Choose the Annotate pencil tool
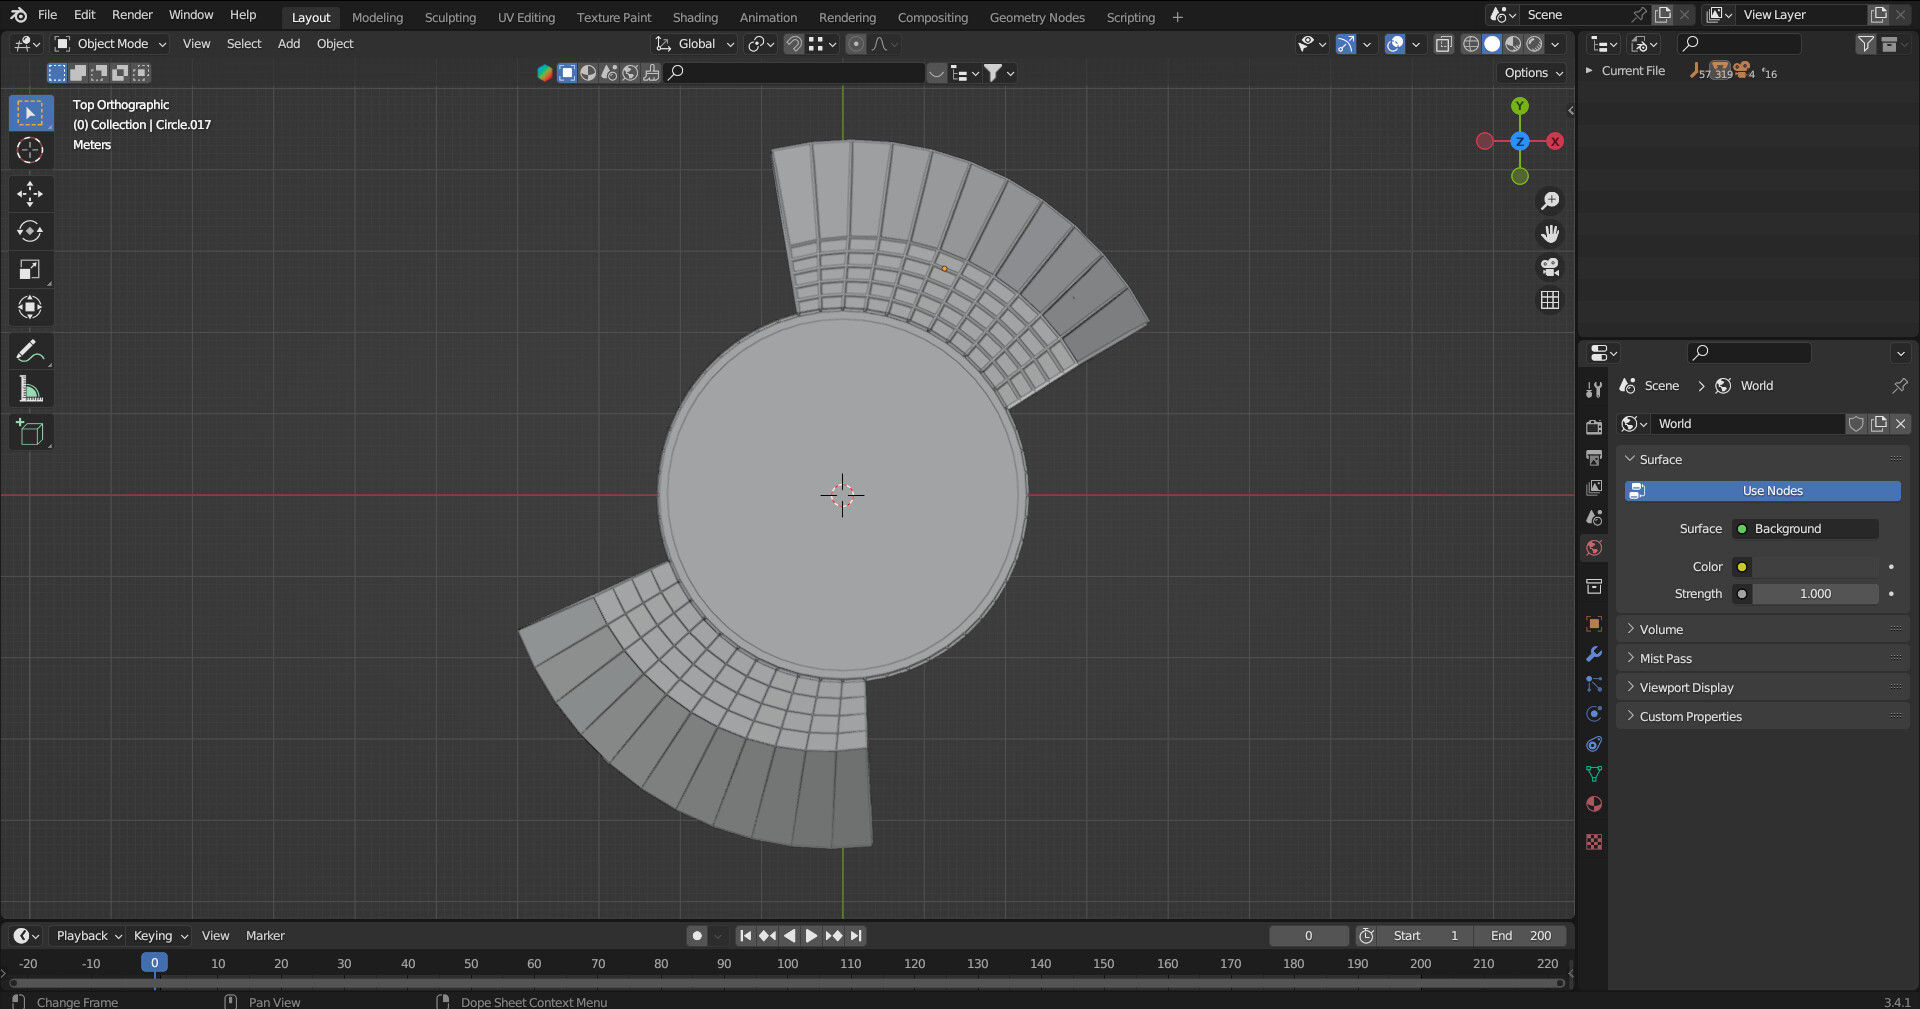Viewport: 1920px width, 1009px height. [30, 351]
